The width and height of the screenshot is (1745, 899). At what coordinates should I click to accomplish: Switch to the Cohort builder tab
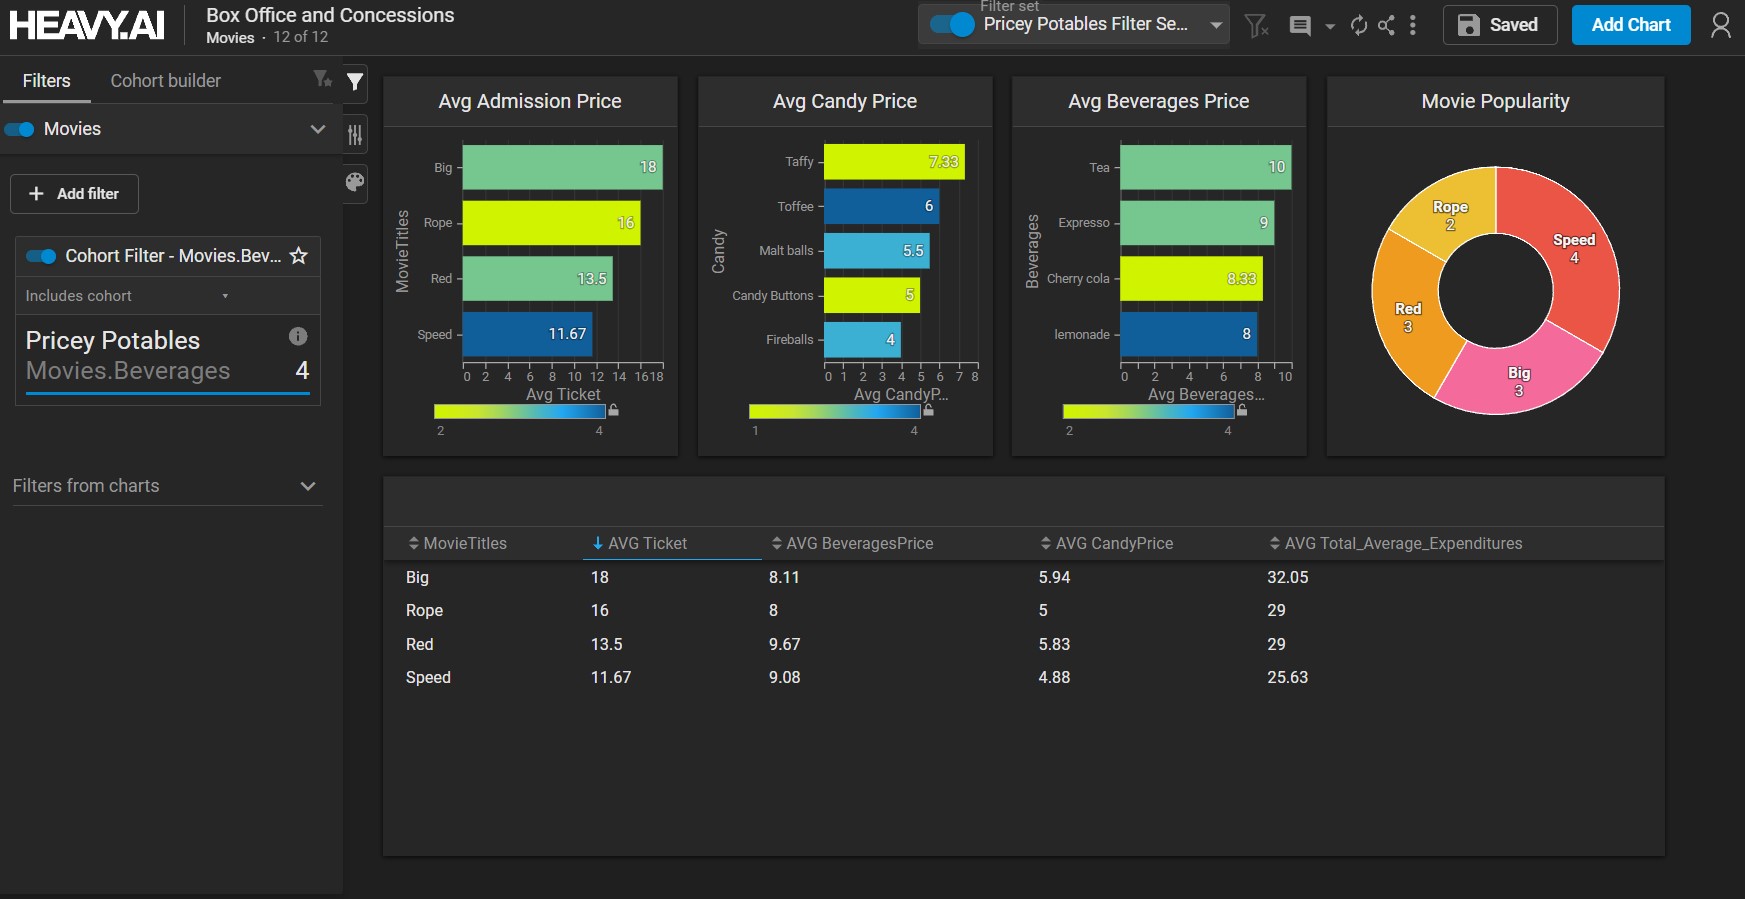(x=165, y=81)
